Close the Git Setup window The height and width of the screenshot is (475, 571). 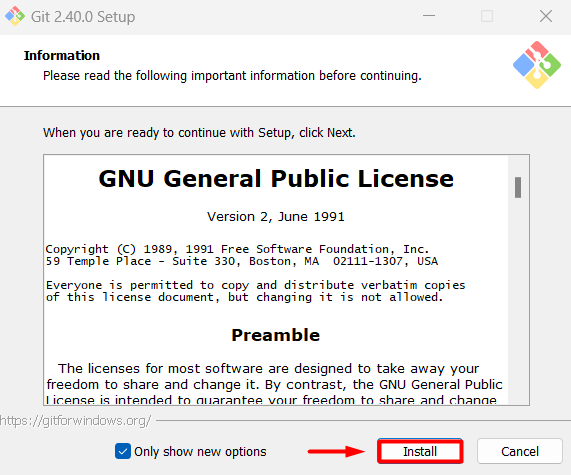[x=546, y=16]
